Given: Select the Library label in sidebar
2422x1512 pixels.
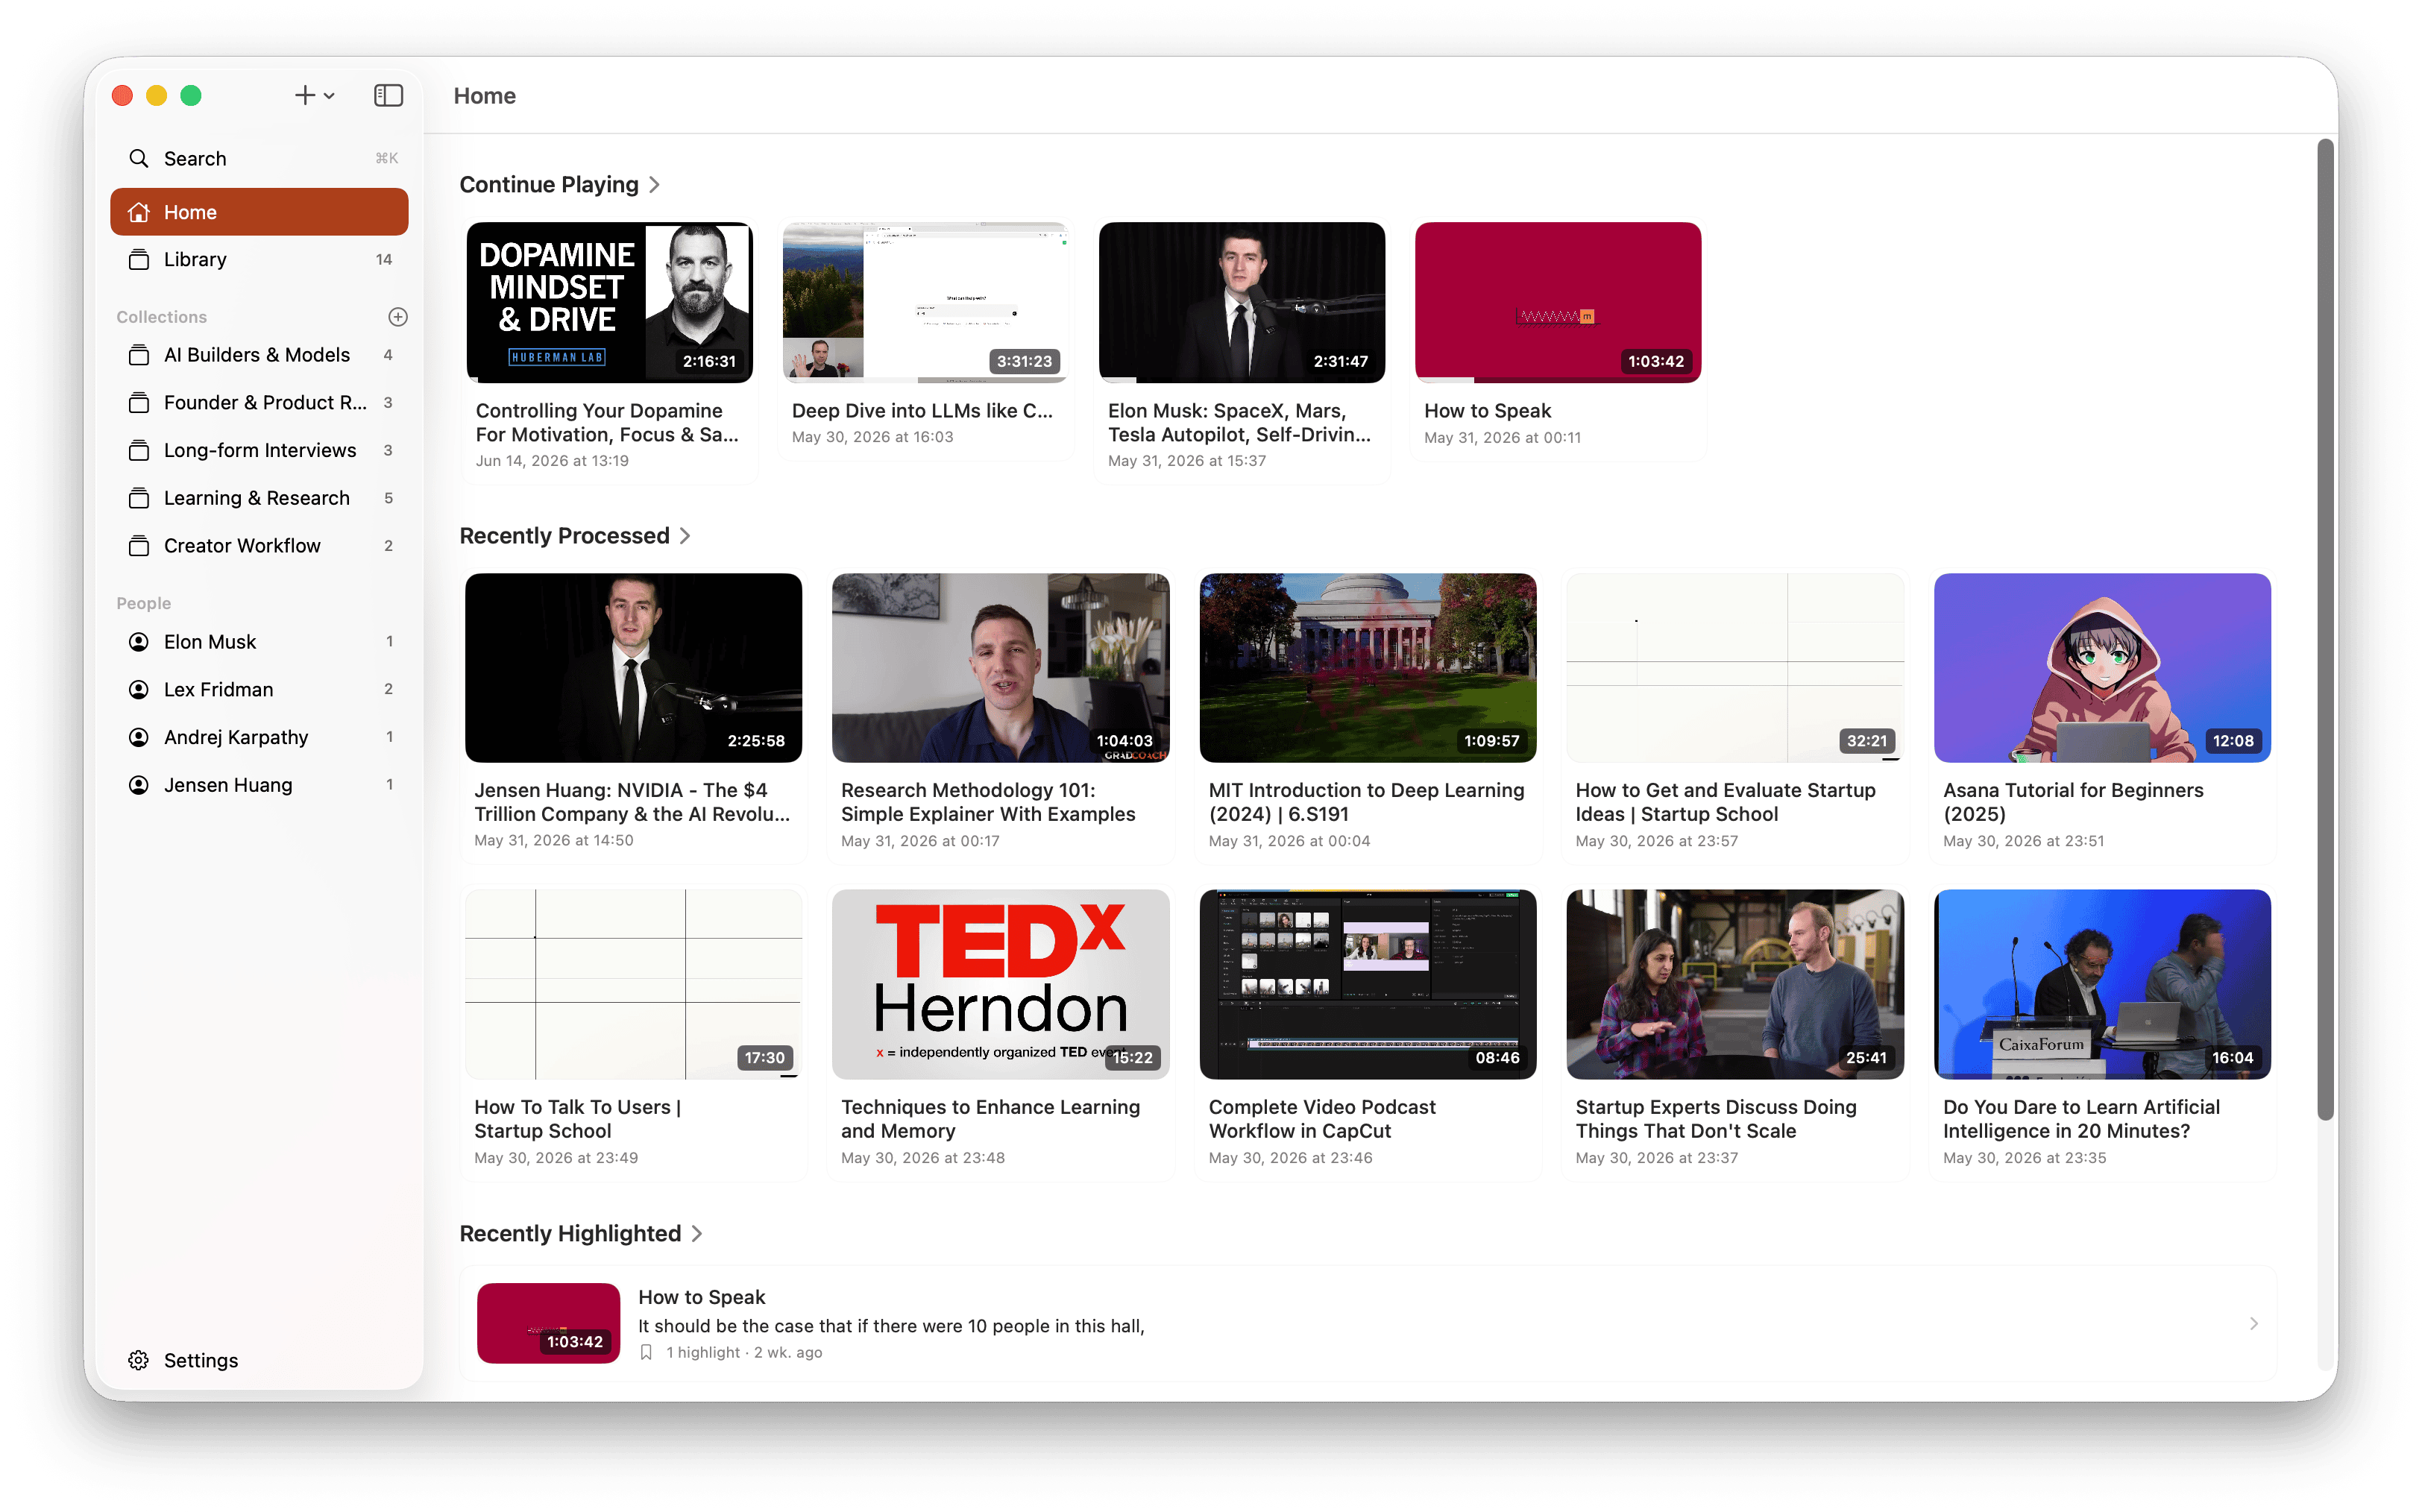Looking at the screenshot, I should pyautogui.click(x=195, y=259).
